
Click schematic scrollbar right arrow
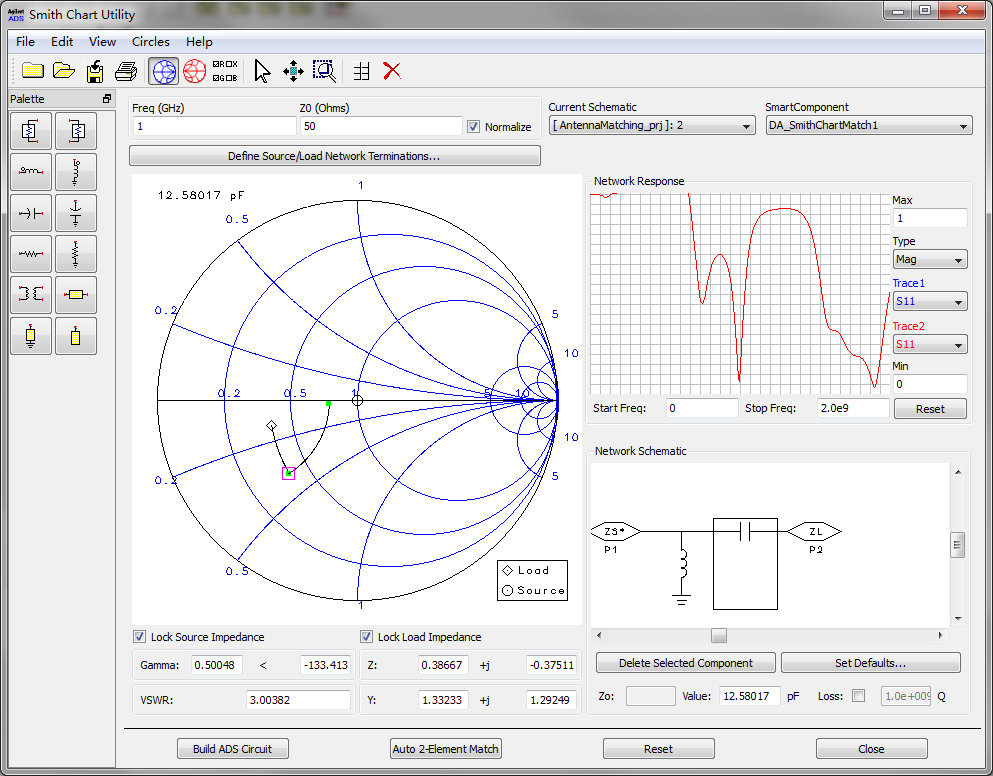(940, 635)
